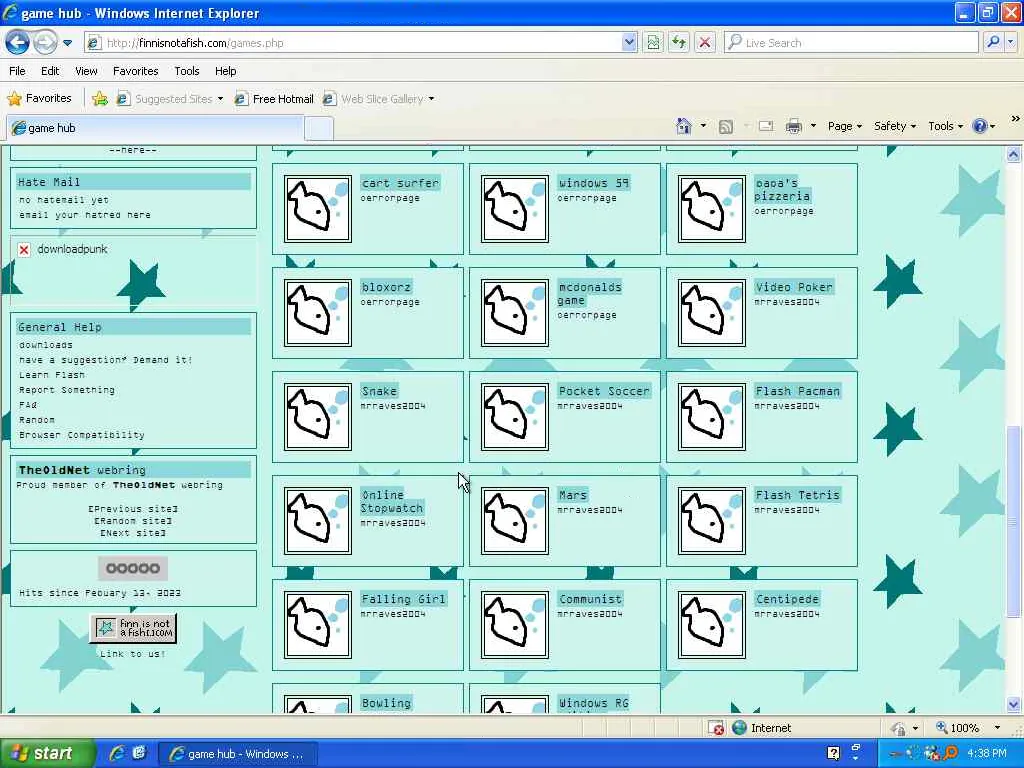
Task: Select the game hub tab
Action: coord(155,128)
